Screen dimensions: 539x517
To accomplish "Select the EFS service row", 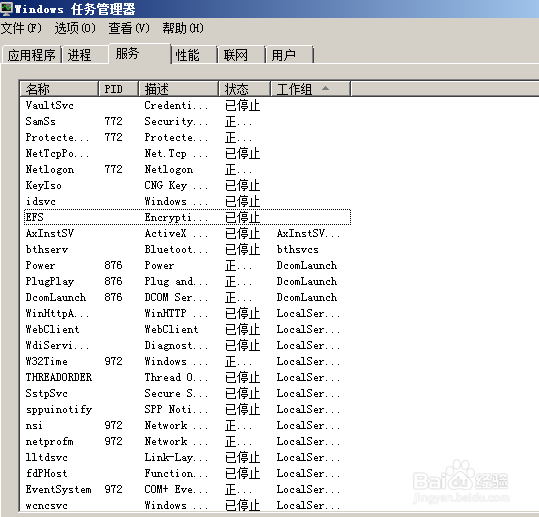I will point(187,217).
